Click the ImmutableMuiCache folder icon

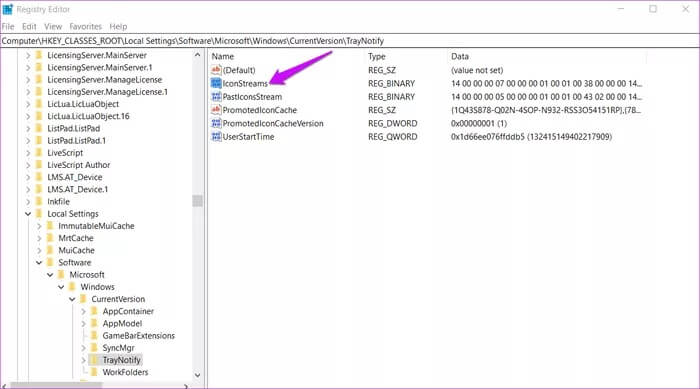pyautogui.click(x=50, y=226)
